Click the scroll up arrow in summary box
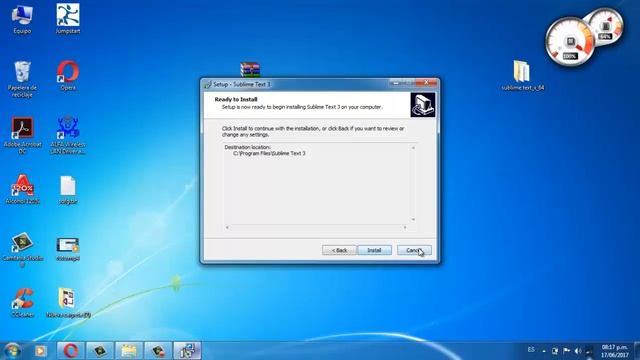640x360 pixels. click(x=413, y=148)
